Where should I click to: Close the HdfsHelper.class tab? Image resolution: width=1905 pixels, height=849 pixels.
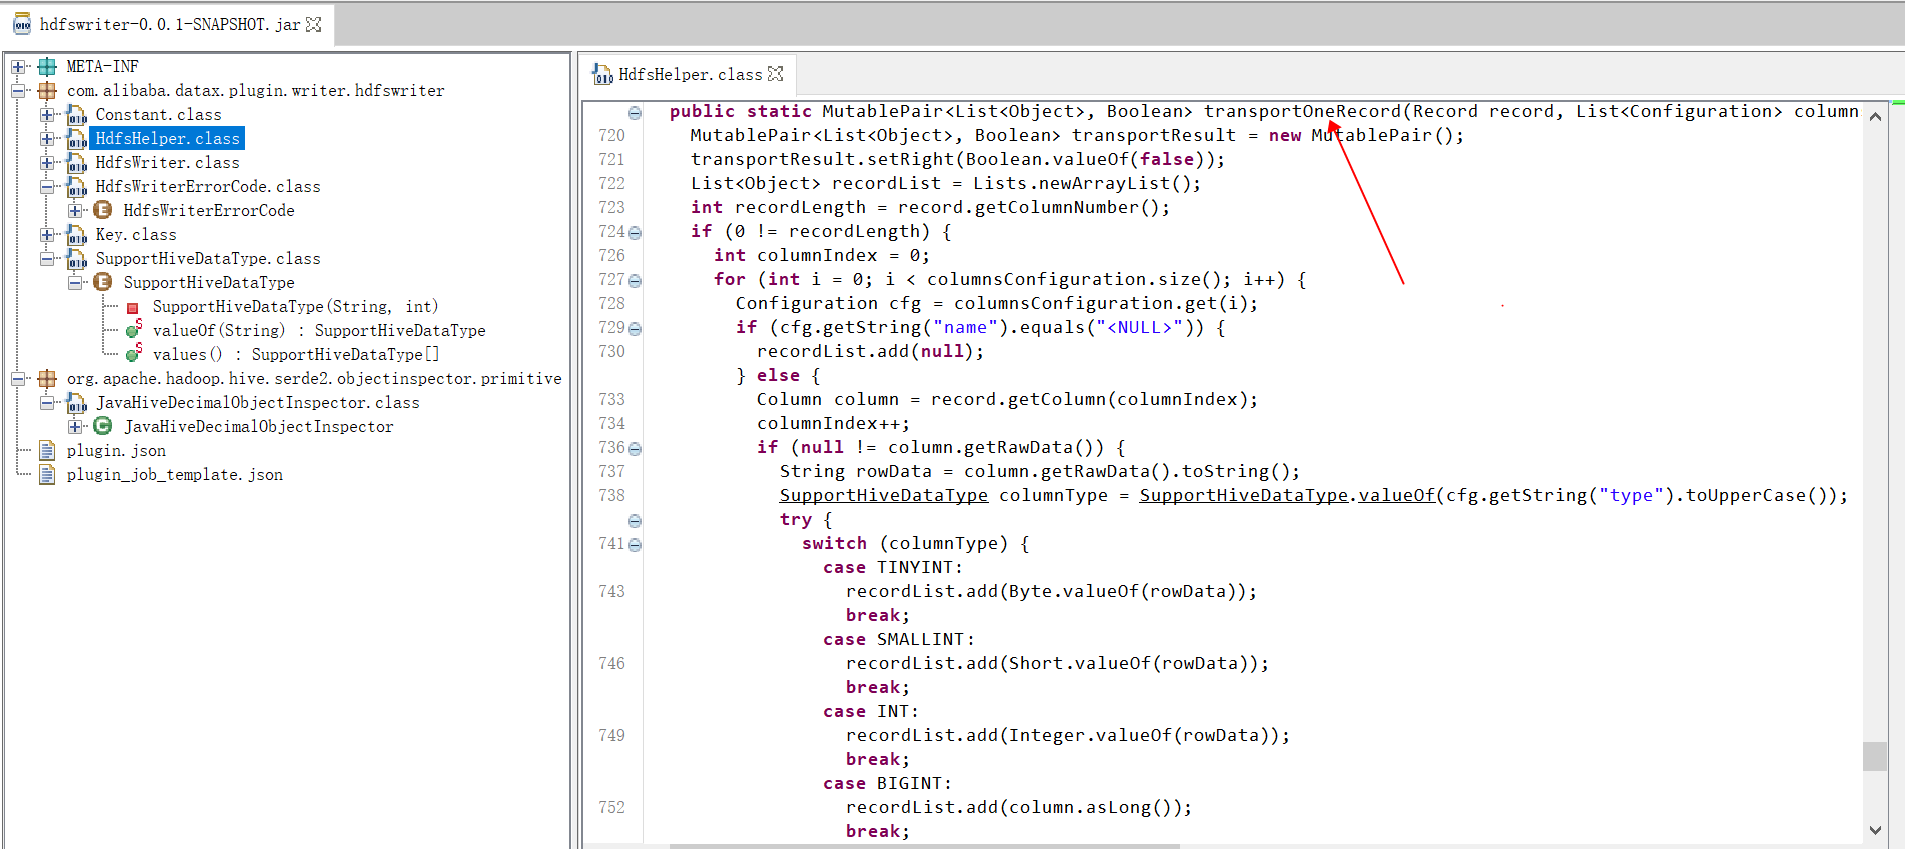[776, 74]
